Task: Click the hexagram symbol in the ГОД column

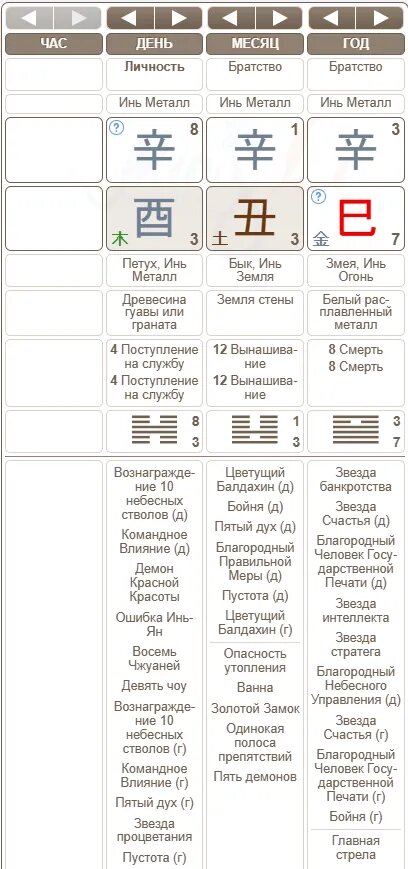Action: 356,430
